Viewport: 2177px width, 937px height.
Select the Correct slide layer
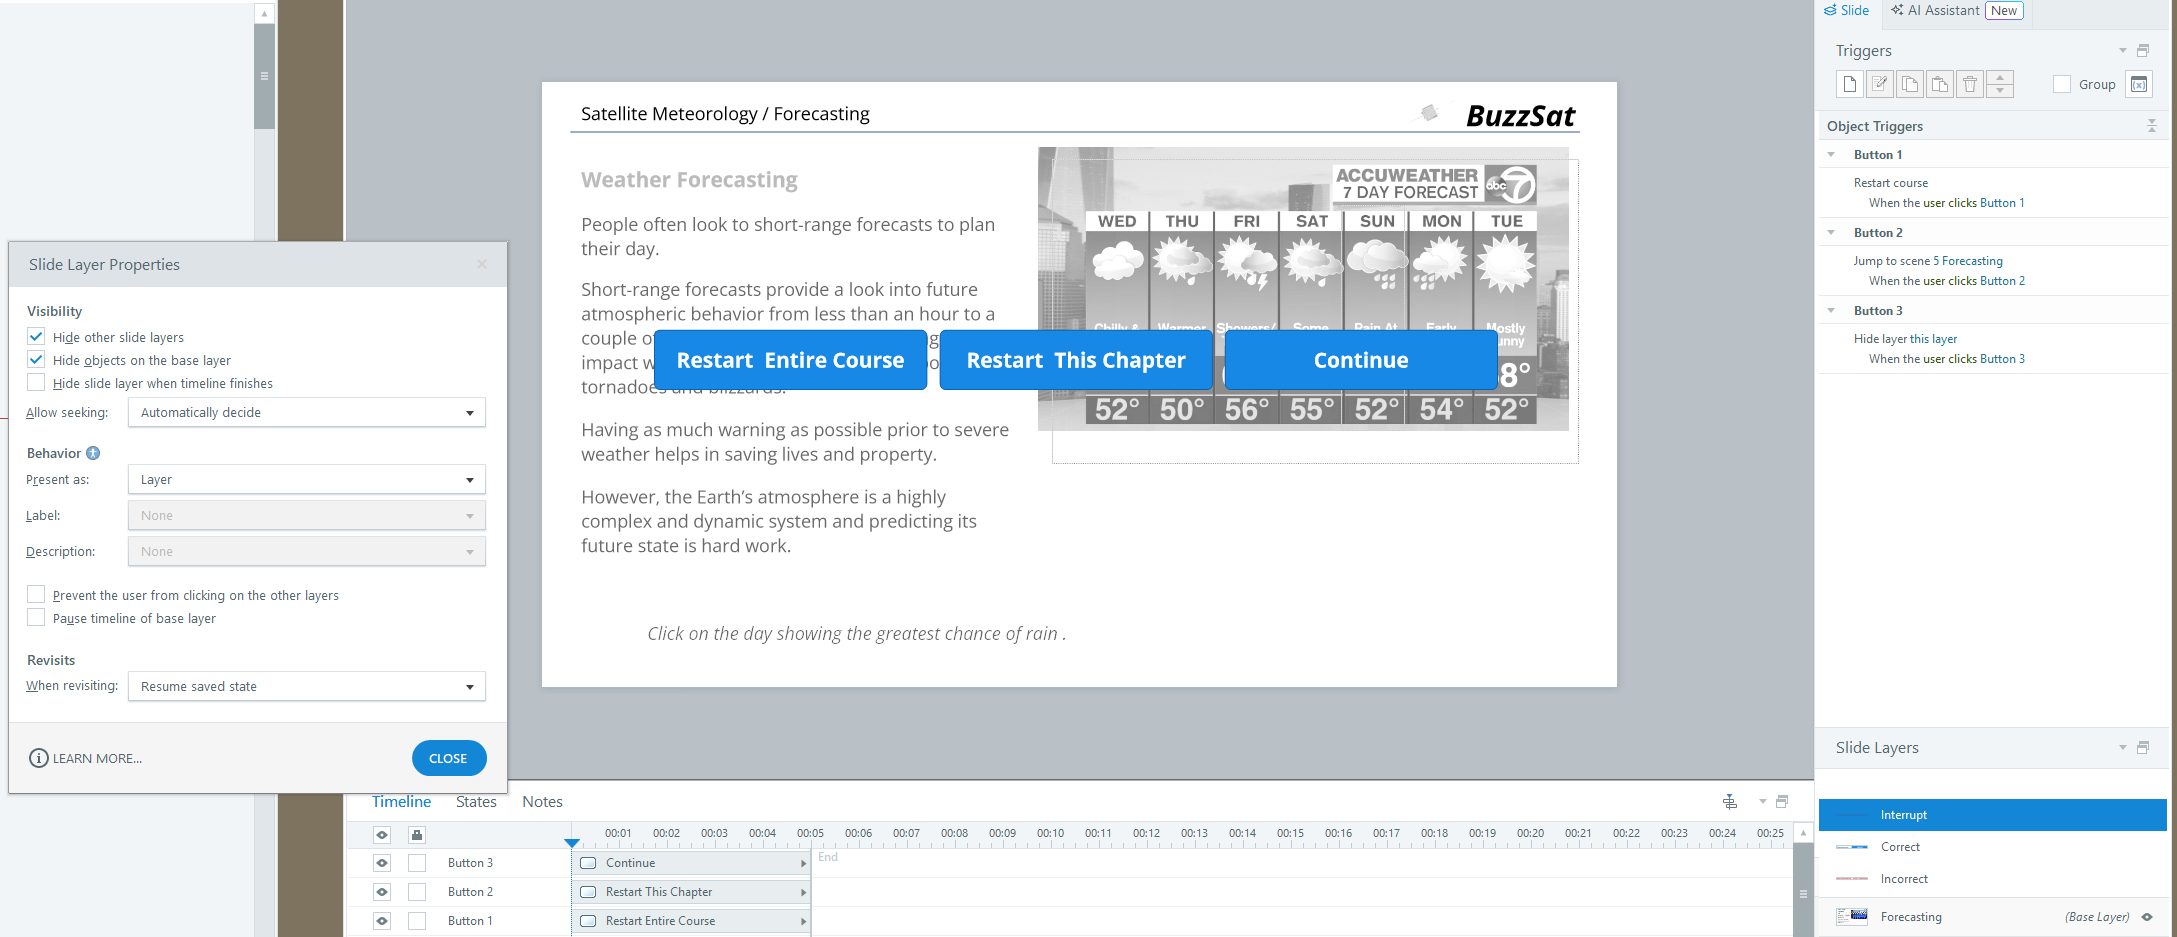tap(1993, 847)
